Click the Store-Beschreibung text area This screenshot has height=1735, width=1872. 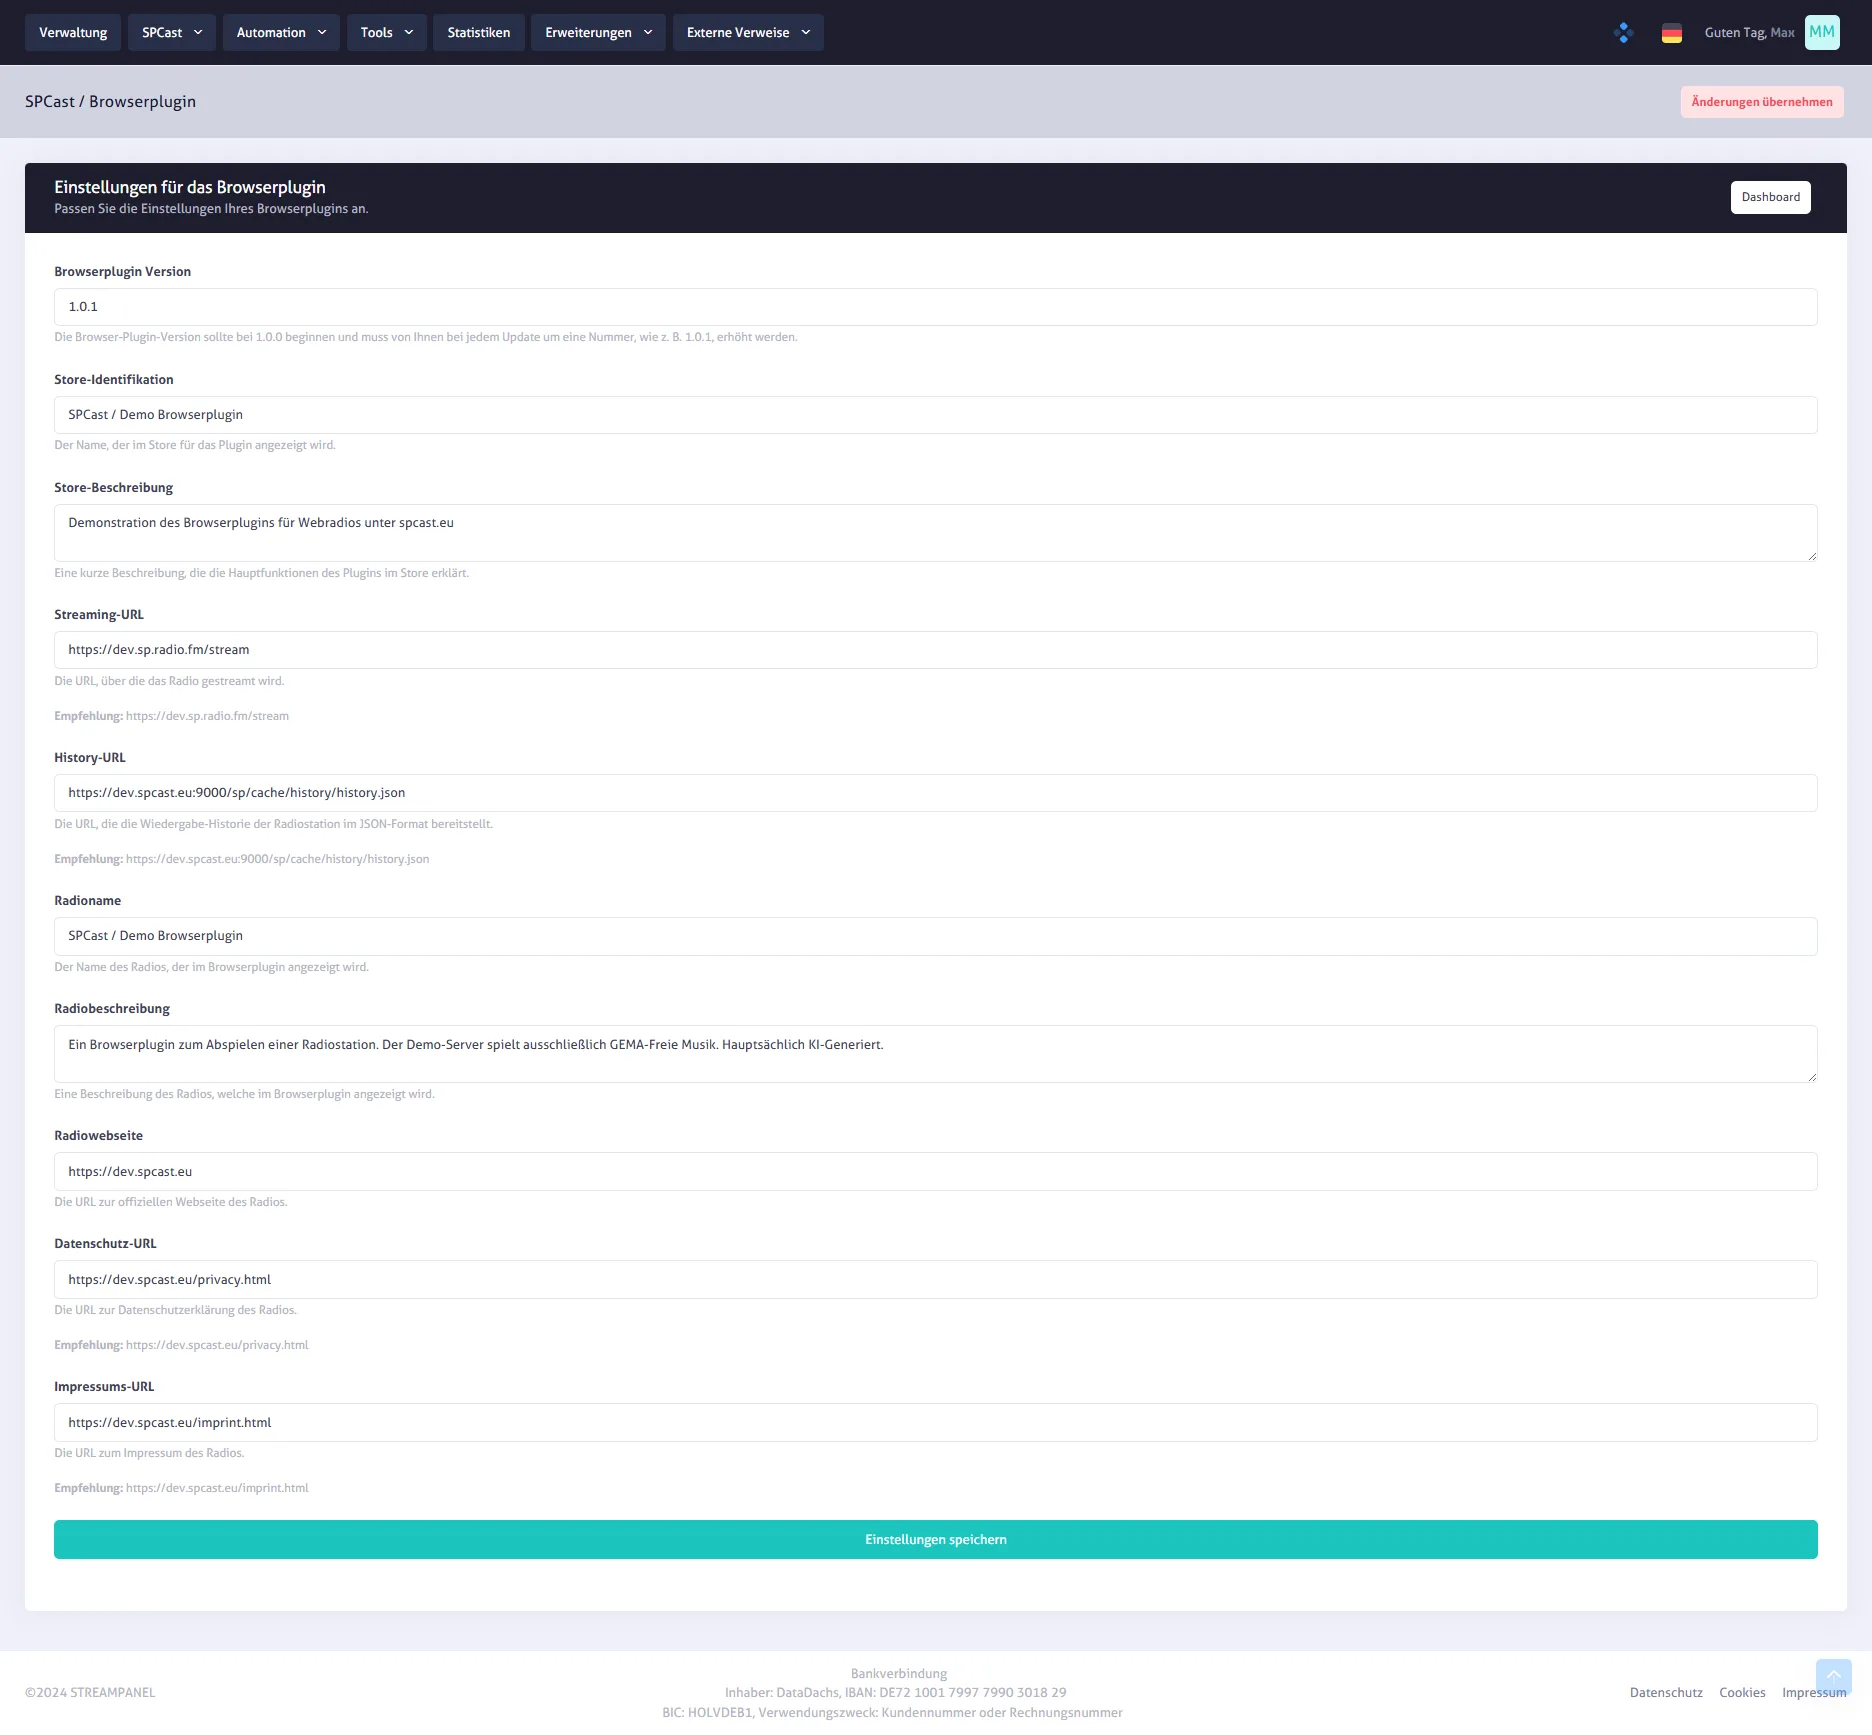click(x=936, y=533)
